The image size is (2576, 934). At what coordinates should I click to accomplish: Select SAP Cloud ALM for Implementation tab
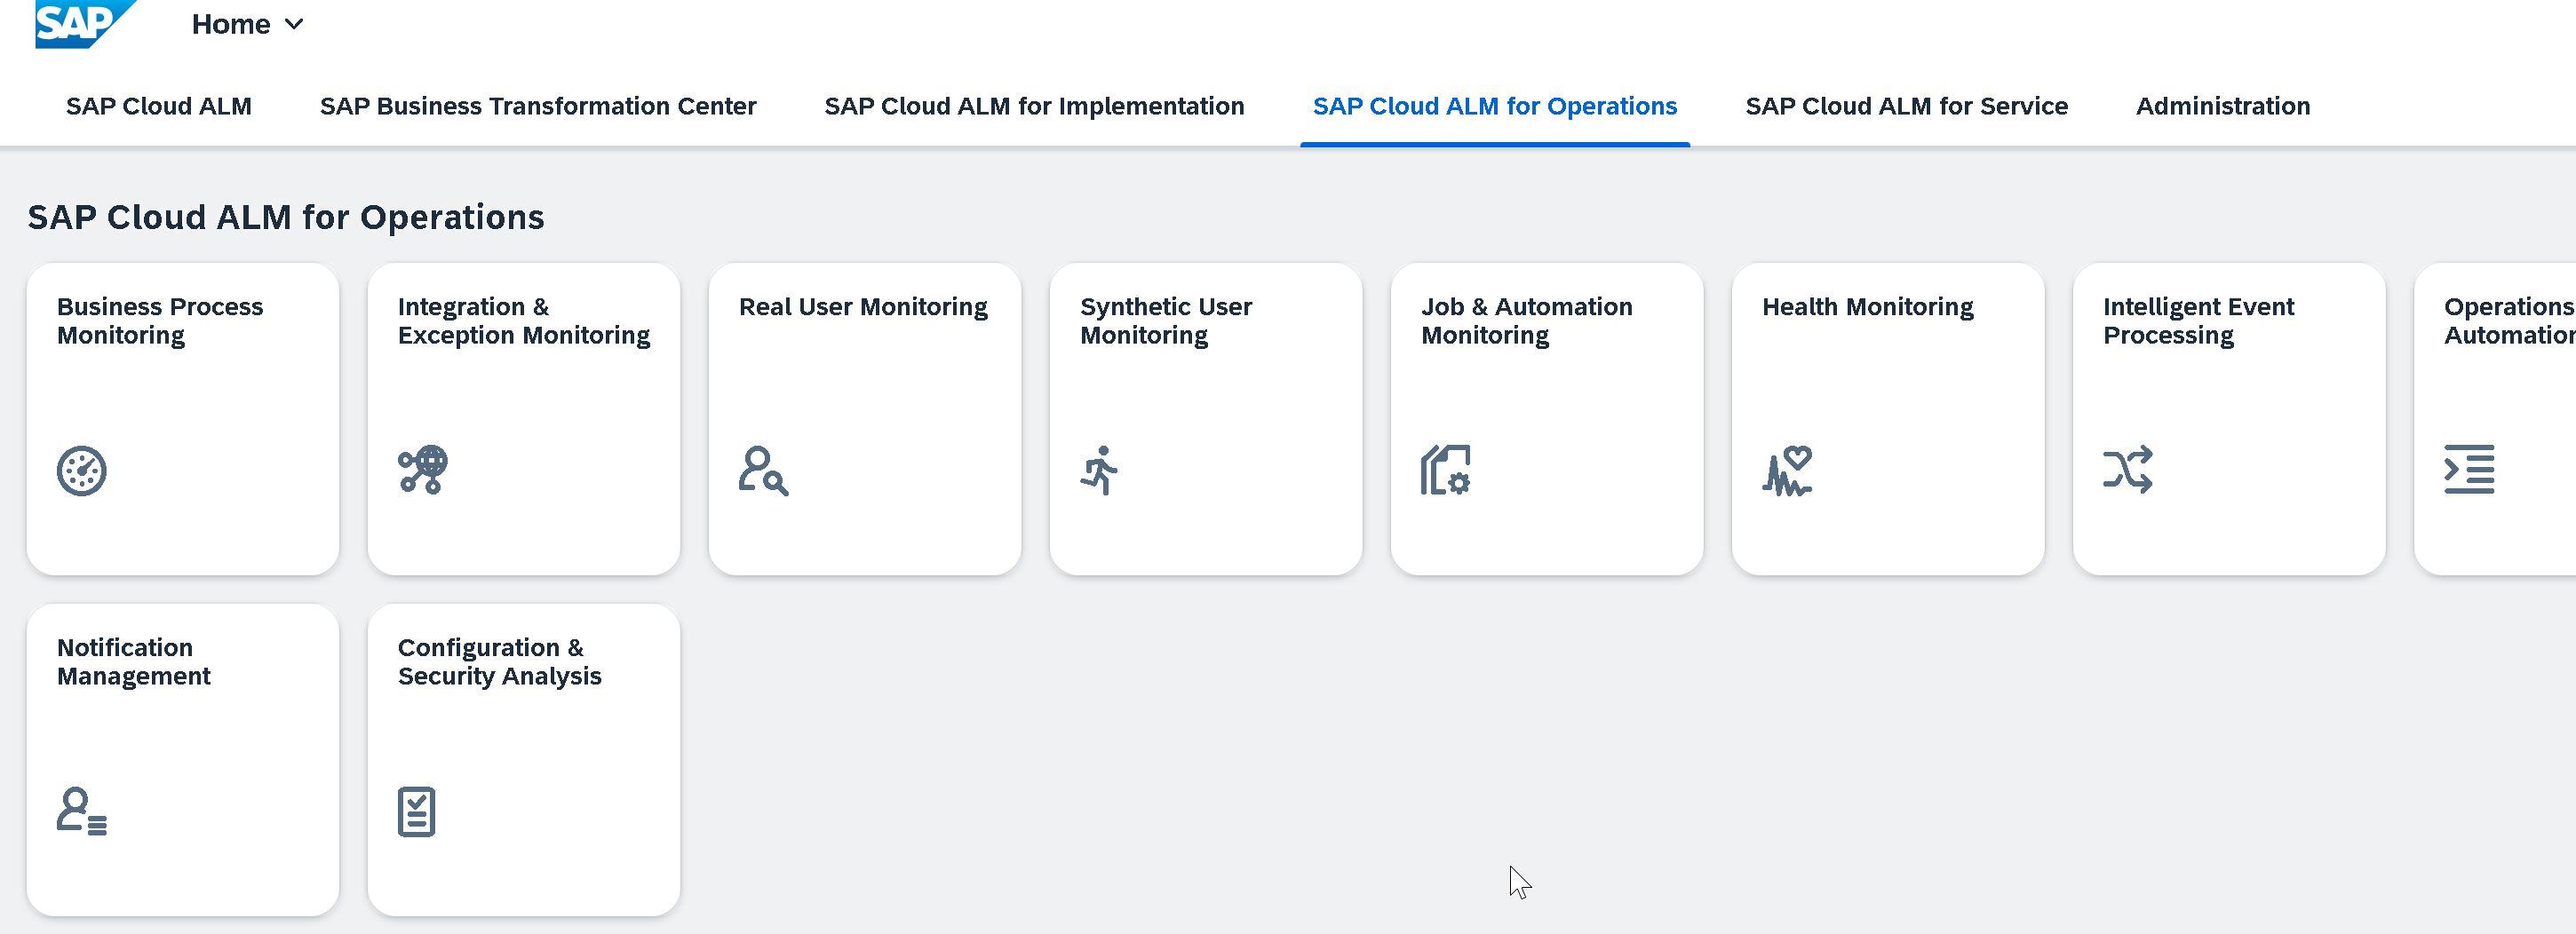pos(1034,106)
